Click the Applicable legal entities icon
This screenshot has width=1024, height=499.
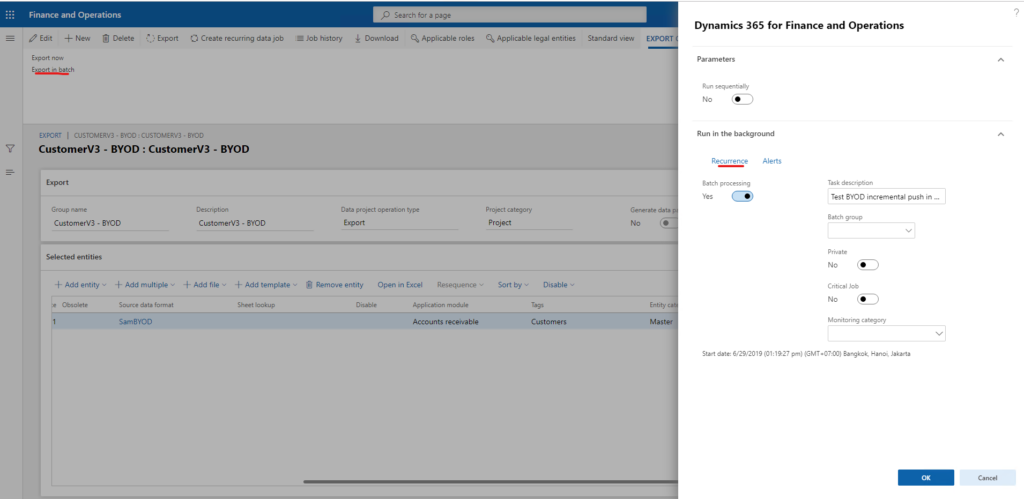tap(490, 39)
